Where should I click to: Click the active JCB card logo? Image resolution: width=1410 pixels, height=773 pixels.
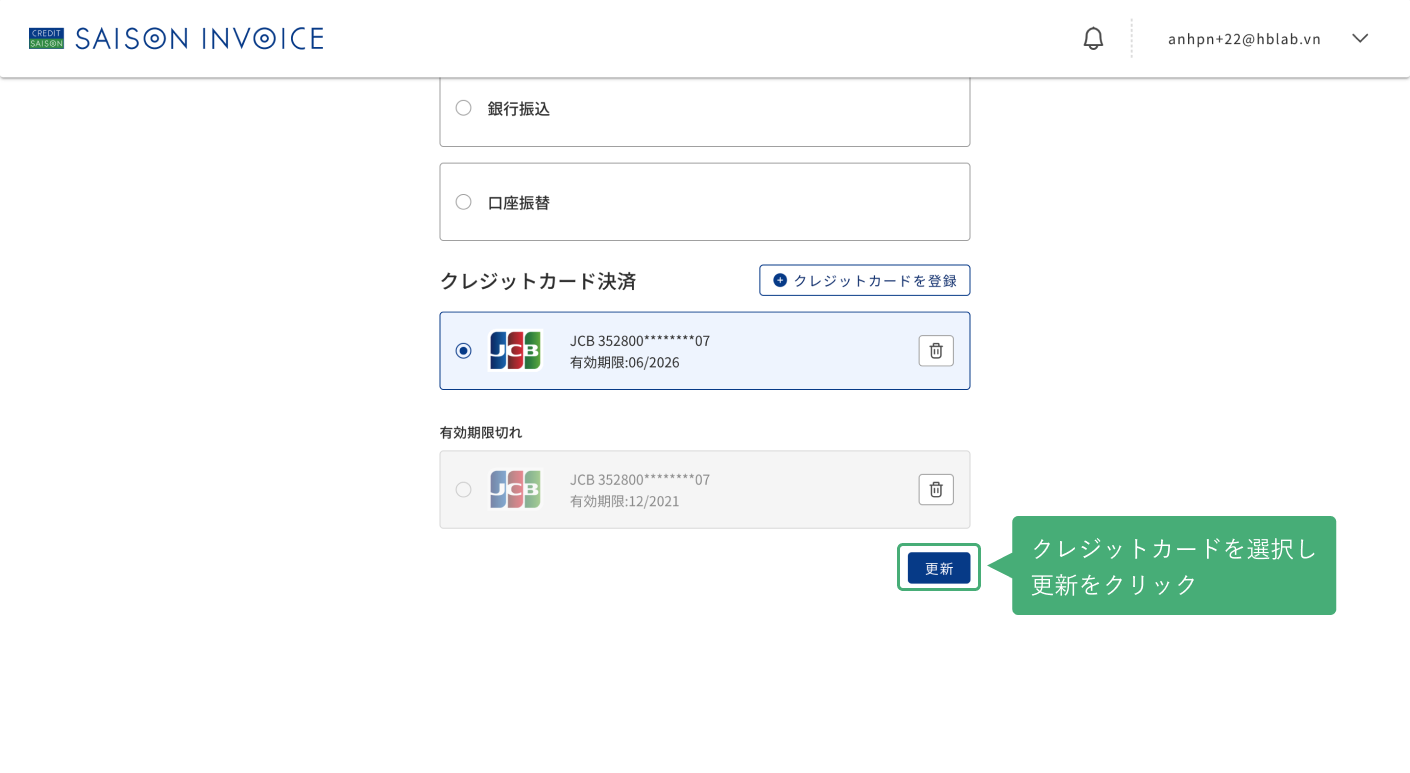coord(515,351)
